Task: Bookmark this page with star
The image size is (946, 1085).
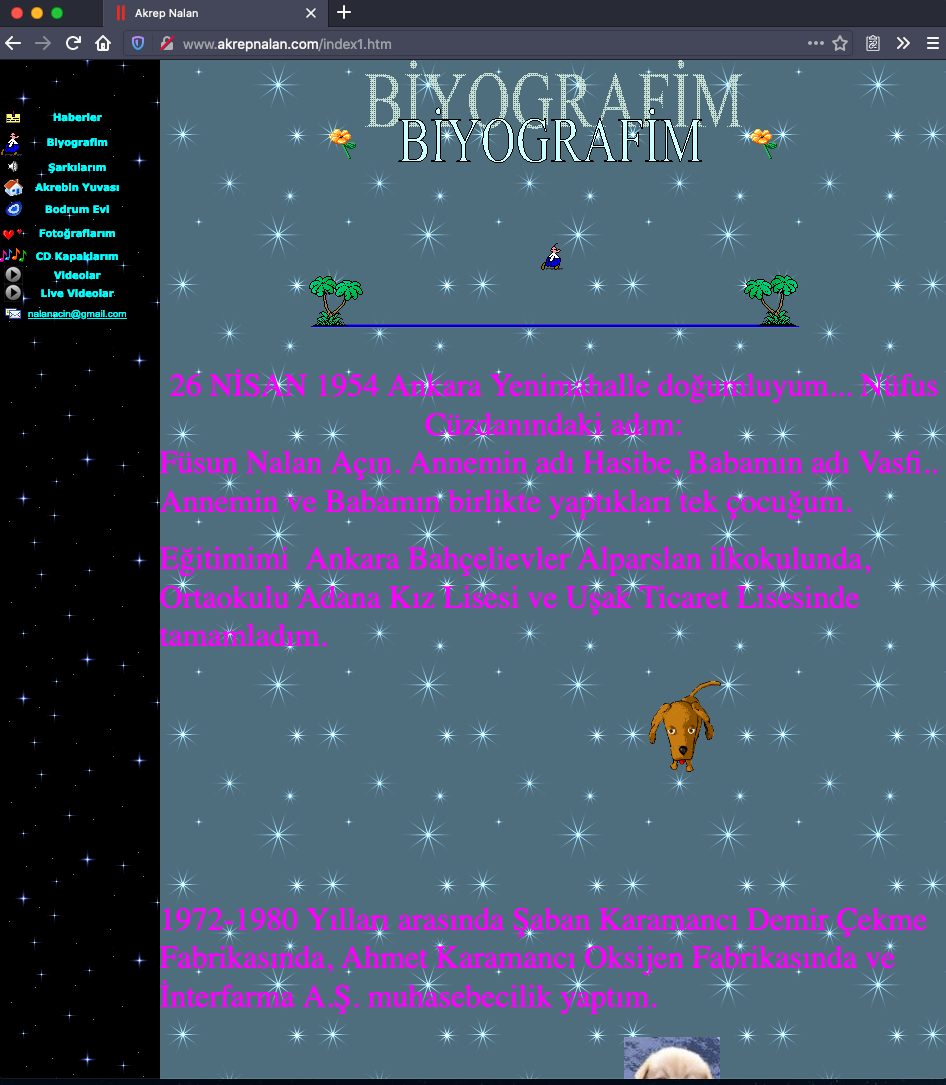Action: click(840, 44)
